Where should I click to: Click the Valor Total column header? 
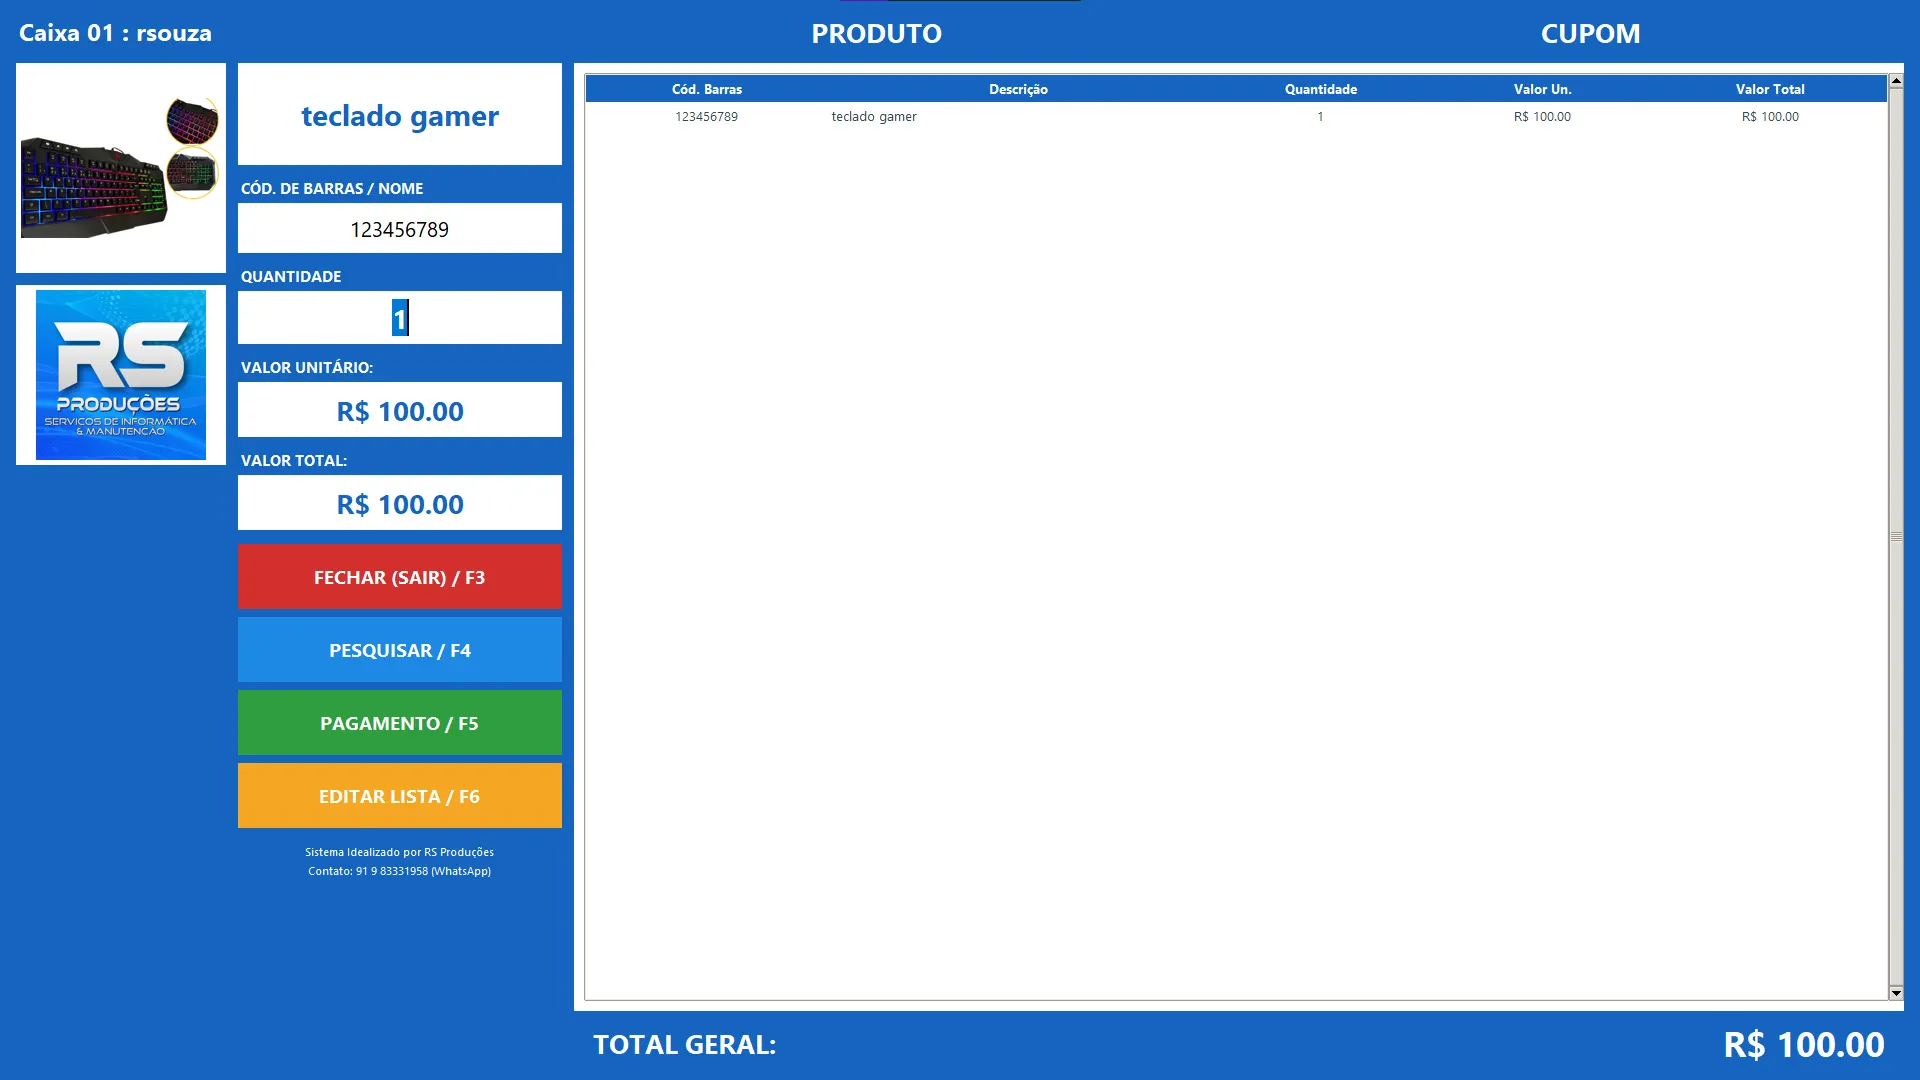point(1770,89)
